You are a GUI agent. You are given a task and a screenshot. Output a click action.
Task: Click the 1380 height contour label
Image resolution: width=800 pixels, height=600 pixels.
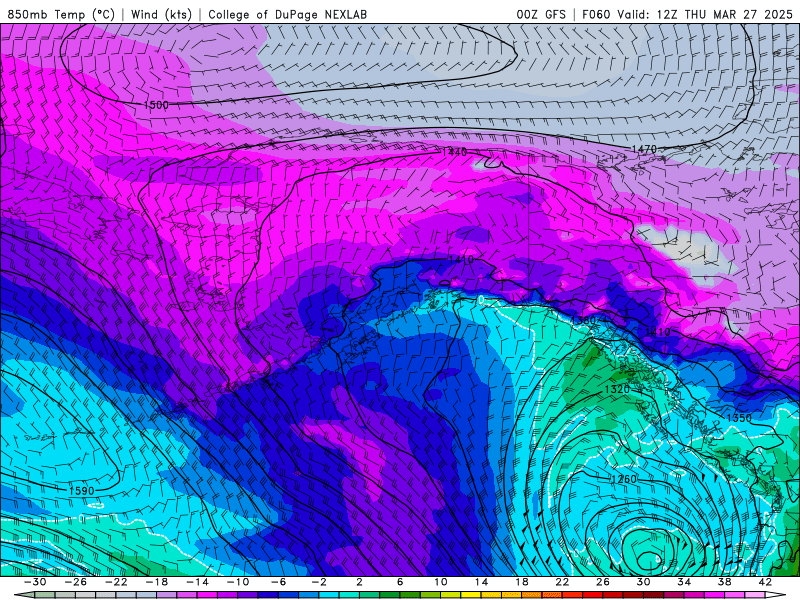[584, 320]
